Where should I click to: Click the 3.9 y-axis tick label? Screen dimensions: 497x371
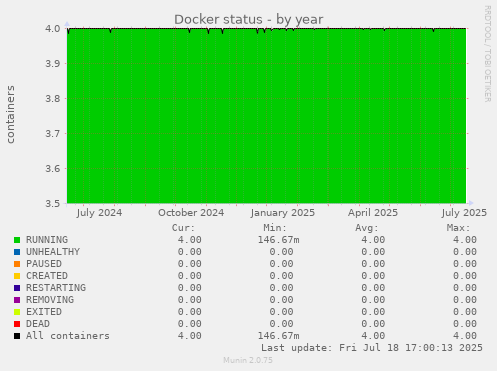click(53, 63)
